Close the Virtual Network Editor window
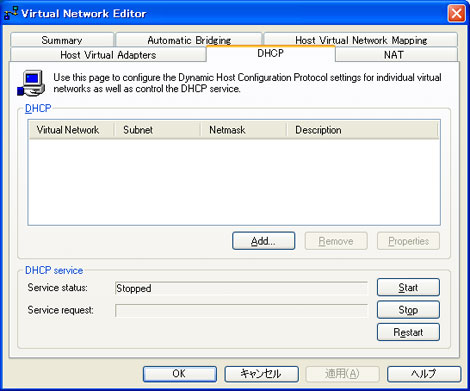This screenshot has width=470, height=391. [456, 14]
